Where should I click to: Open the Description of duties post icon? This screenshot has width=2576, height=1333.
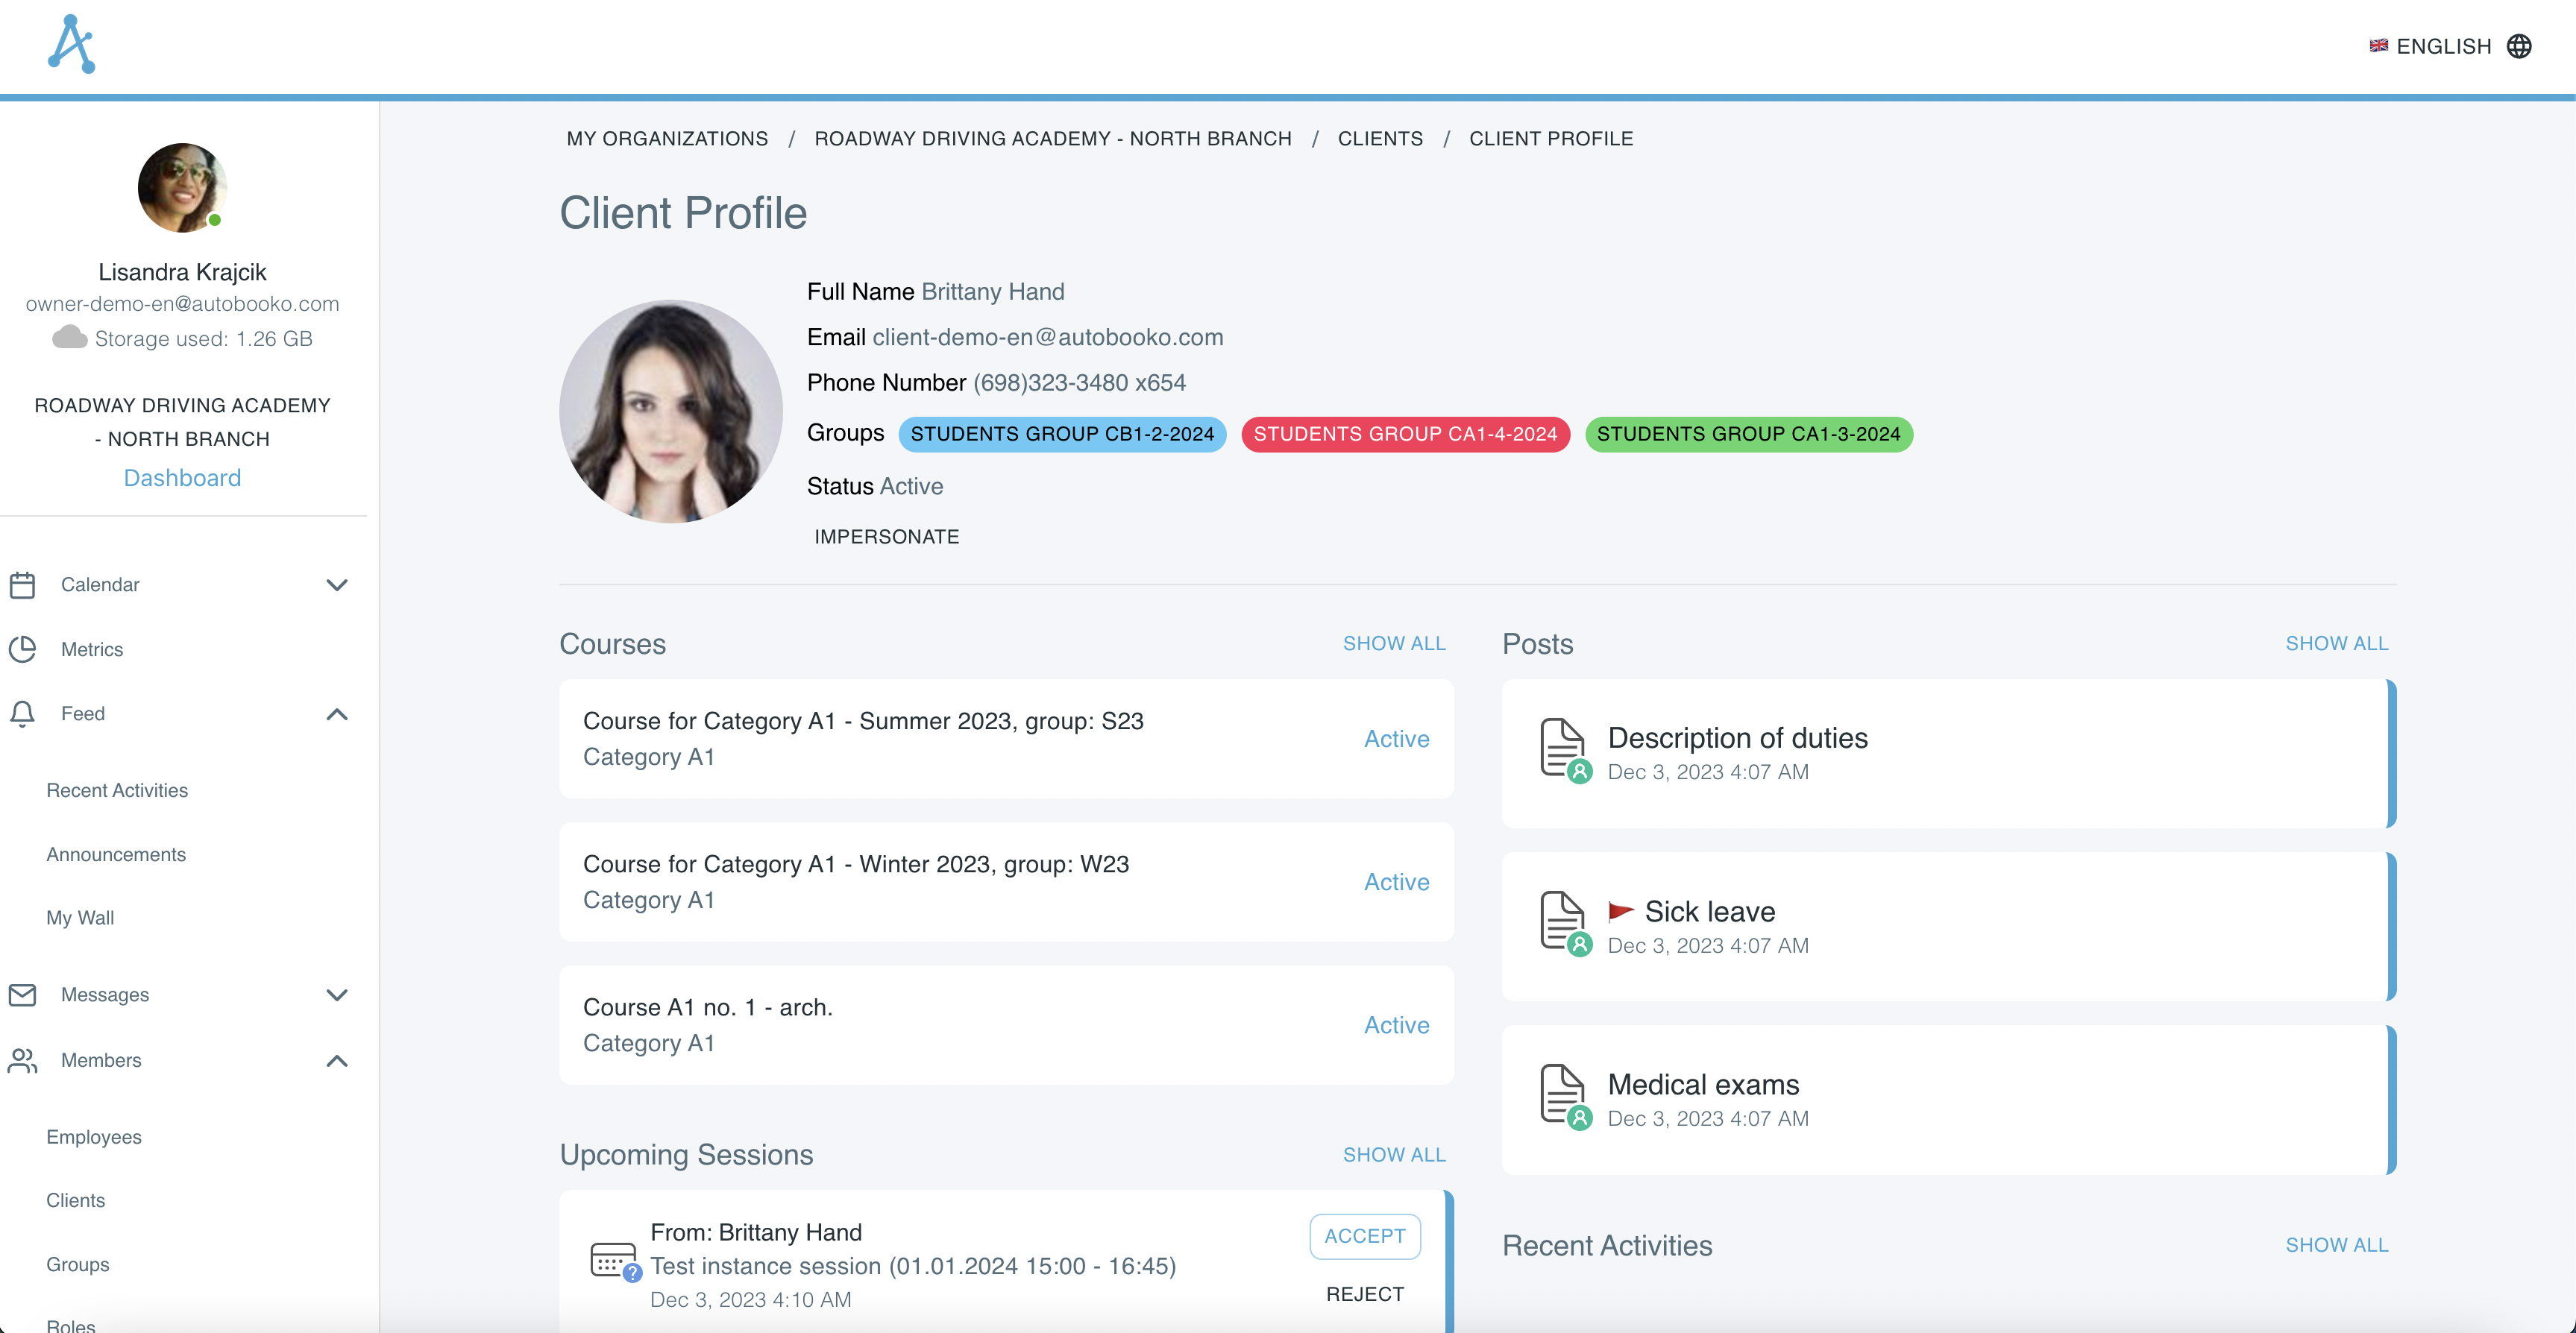point(1564,749)
